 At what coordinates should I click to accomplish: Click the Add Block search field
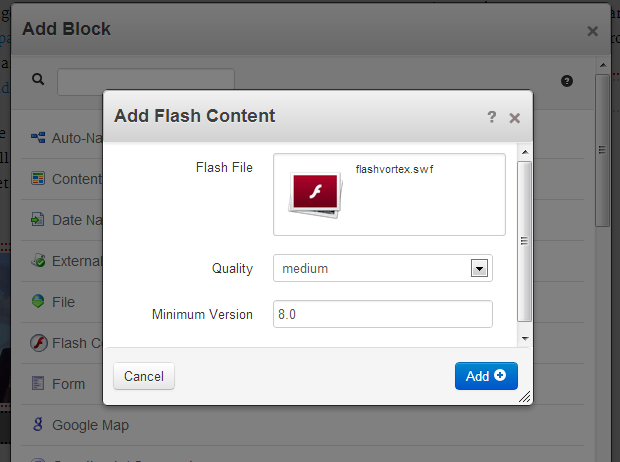point(146,81)
